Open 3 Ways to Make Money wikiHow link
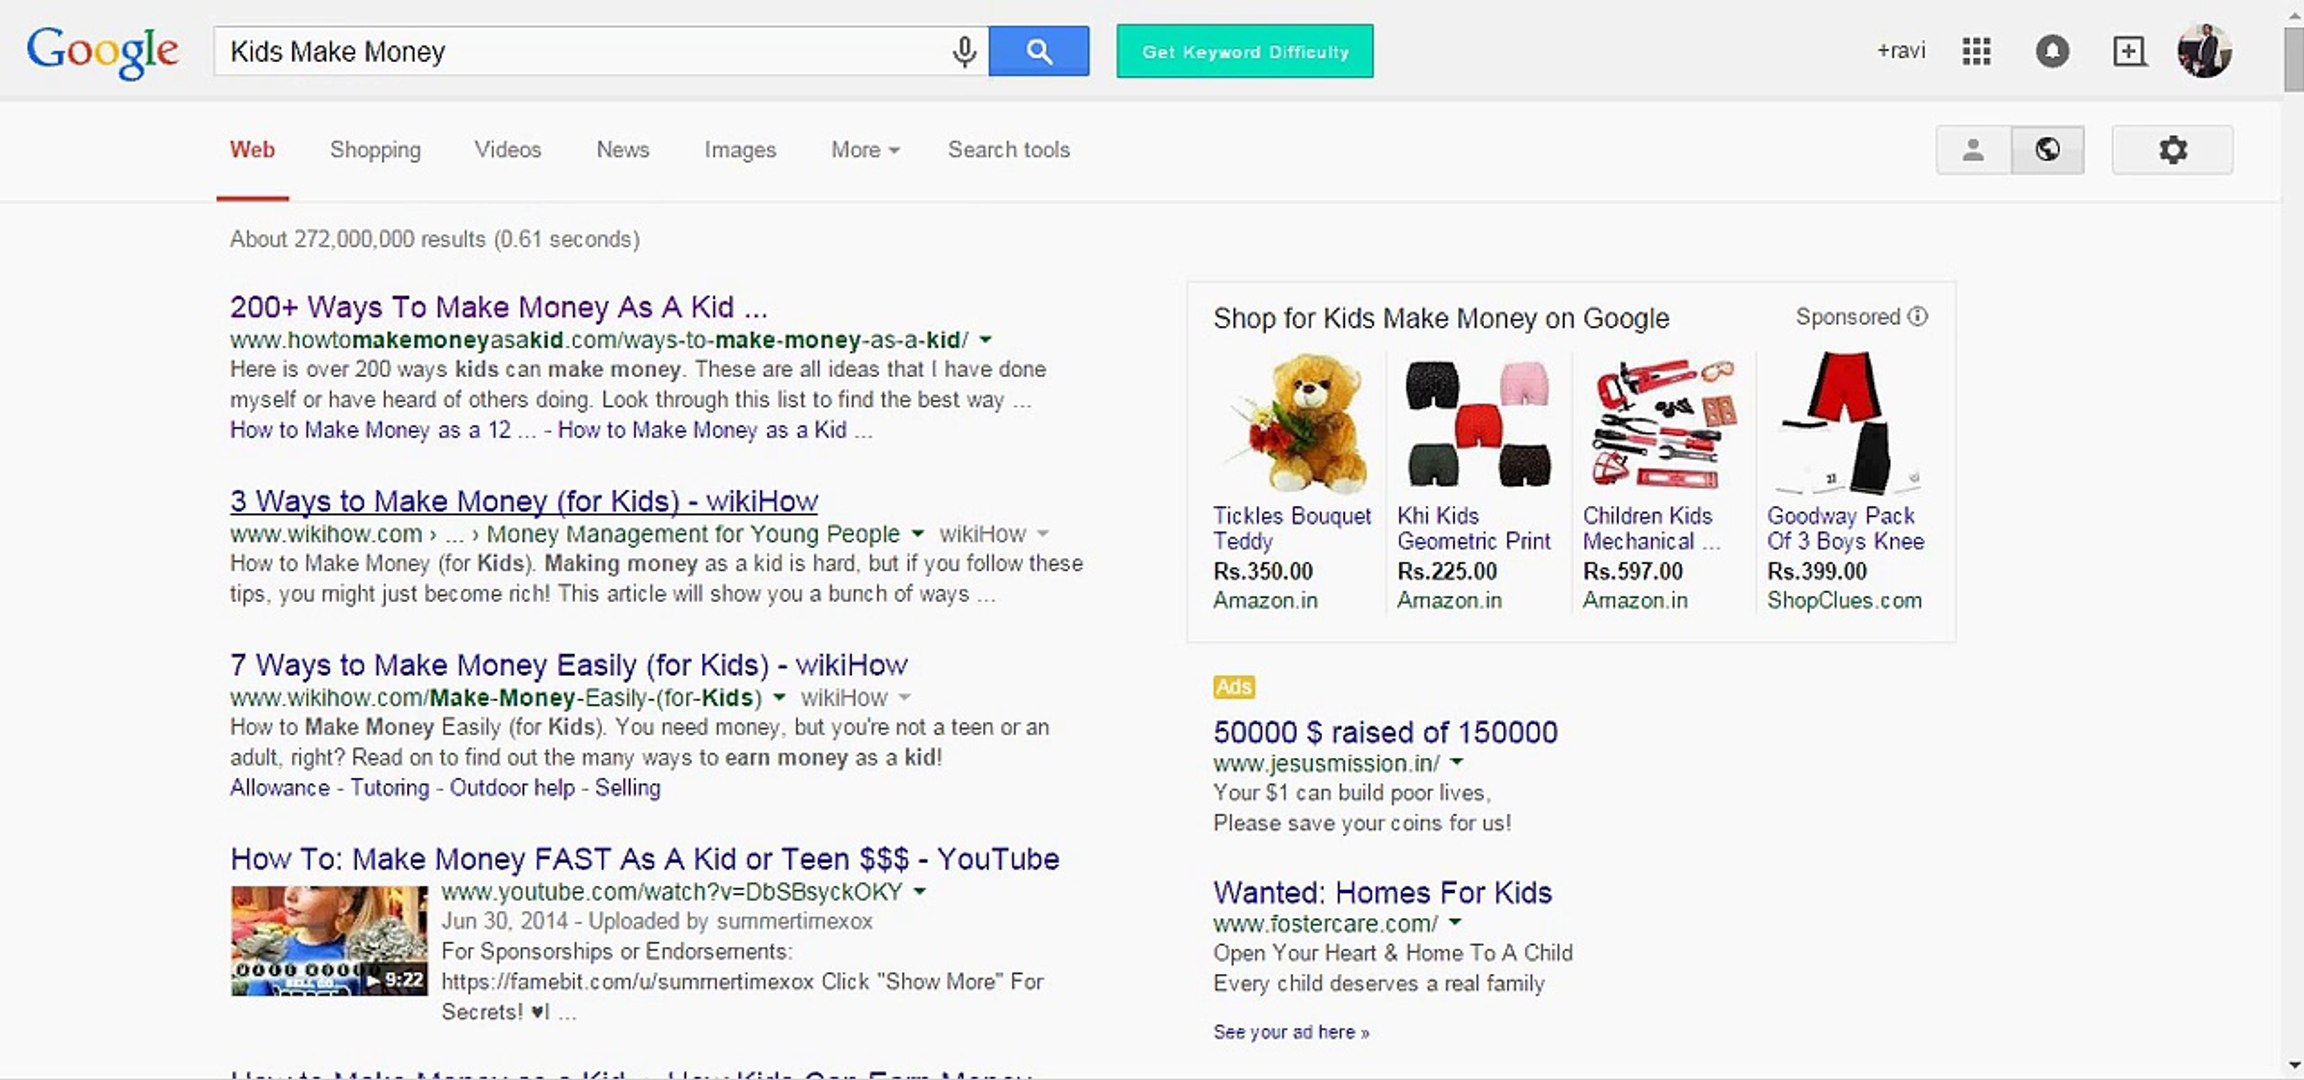 [523, 501]
